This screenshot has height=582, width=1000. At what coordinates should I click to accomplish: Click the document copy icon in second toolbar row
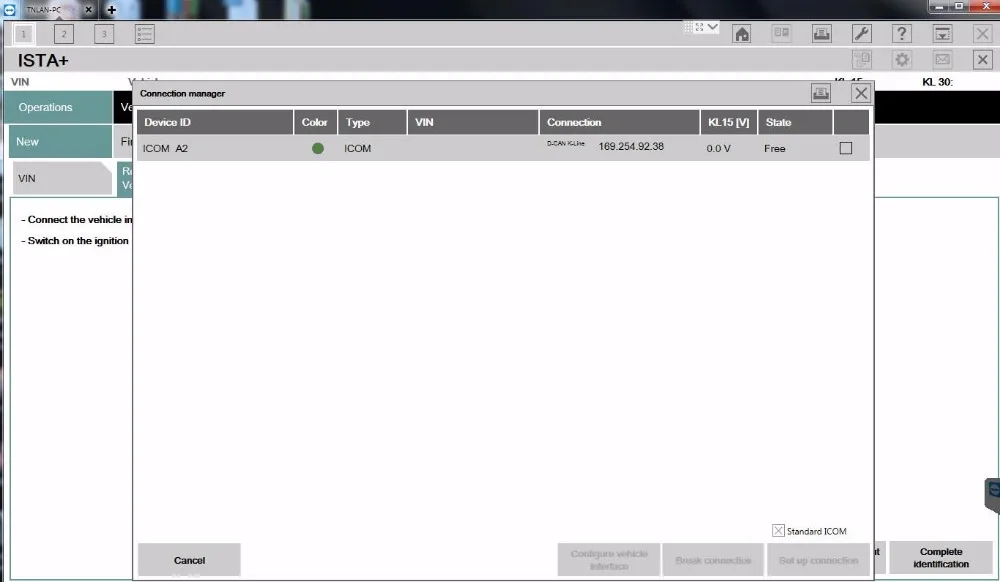tap(862, 60)
